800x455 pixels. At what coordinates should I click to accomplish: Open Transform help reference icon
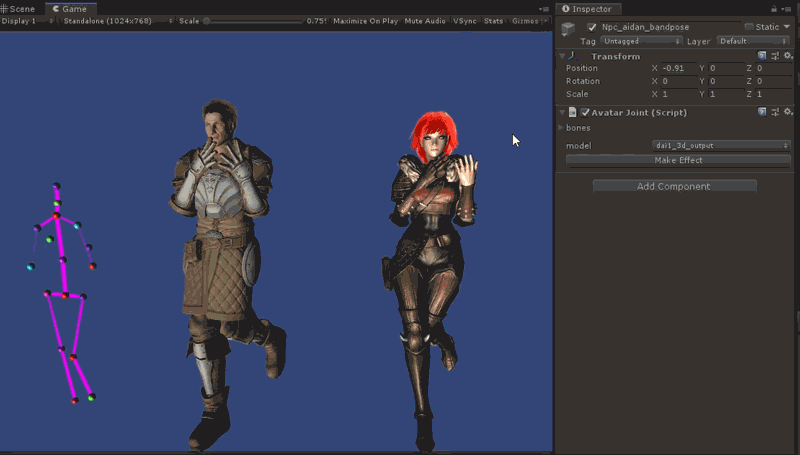click(x=762, y=56)
